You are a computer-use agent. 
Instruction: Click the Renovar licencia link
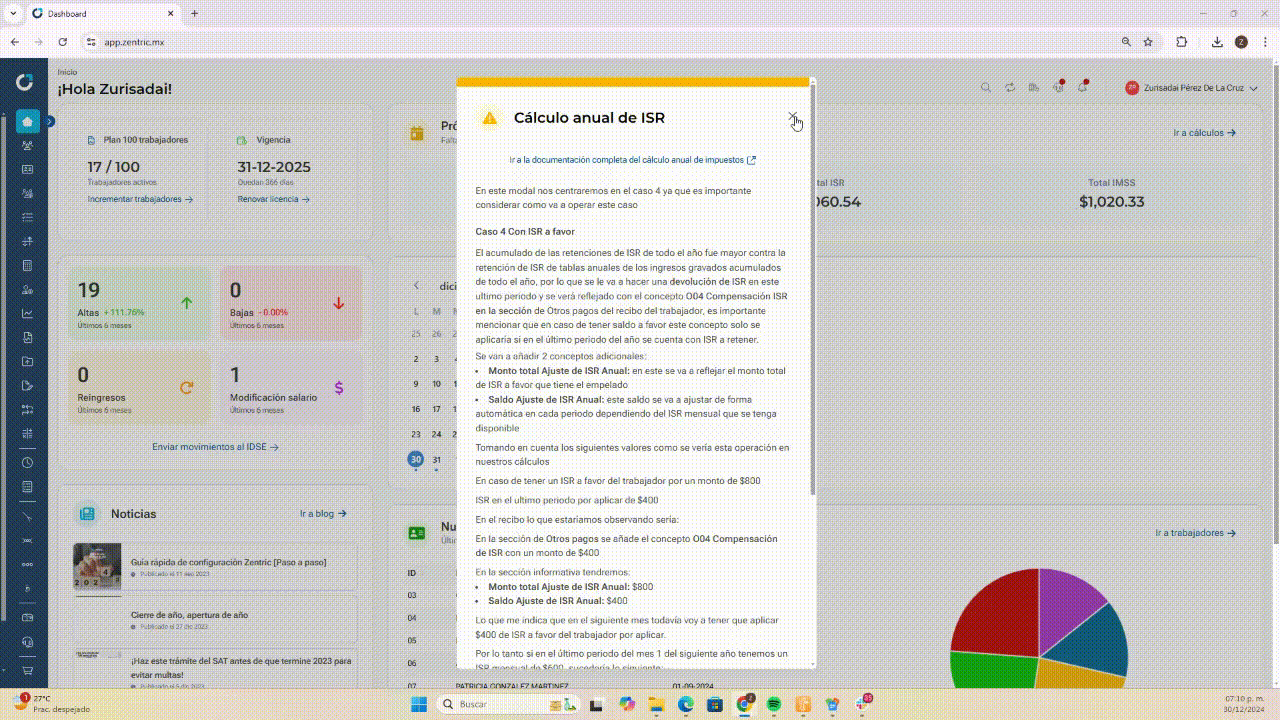click(x=274, y=199)
